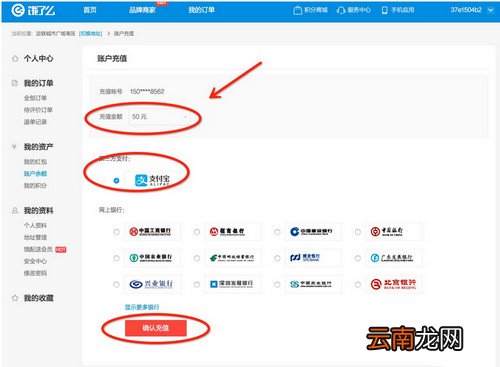Click the [切换地址] link in breadcrumb
Screen dimensions: 500x367
(x=90, y=33)
